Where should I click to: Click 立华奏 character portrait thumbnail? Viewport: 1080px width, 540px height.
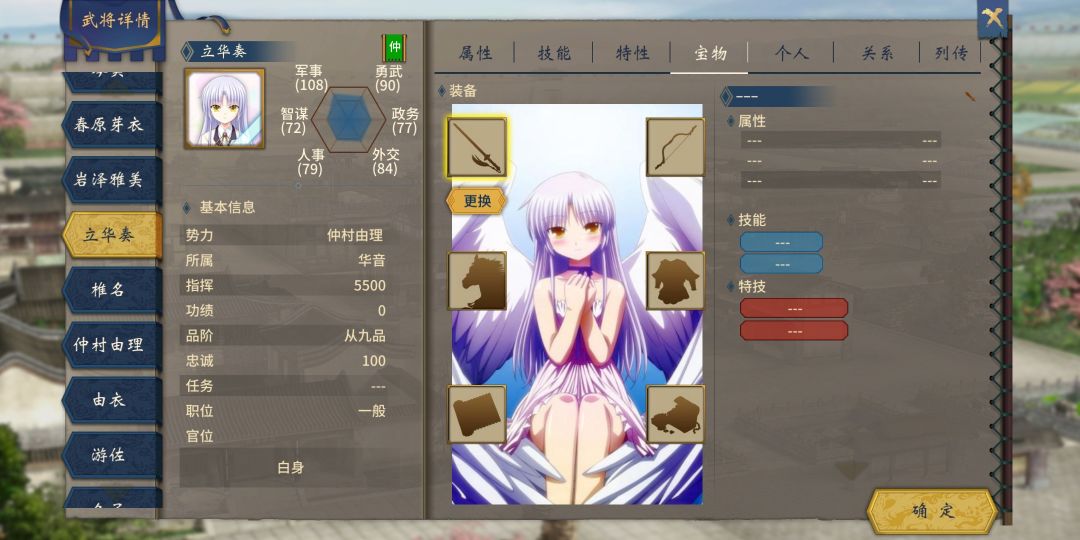tap(225, 108)
